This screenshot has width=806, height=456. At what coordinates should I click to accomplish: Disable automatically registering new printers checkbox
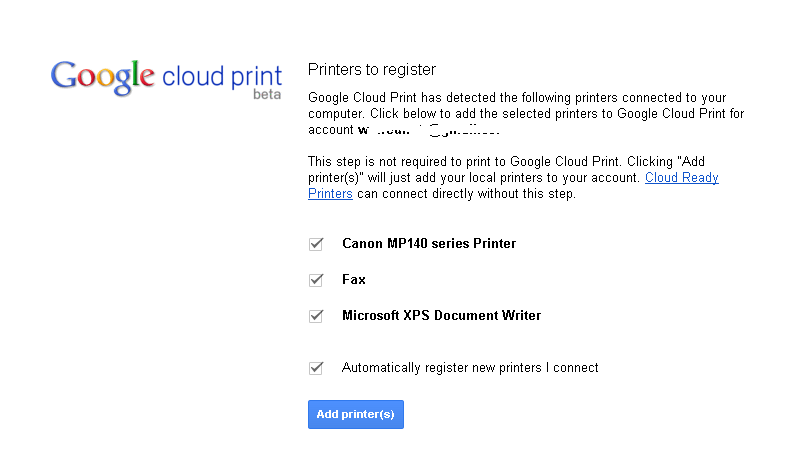(316, 368)
